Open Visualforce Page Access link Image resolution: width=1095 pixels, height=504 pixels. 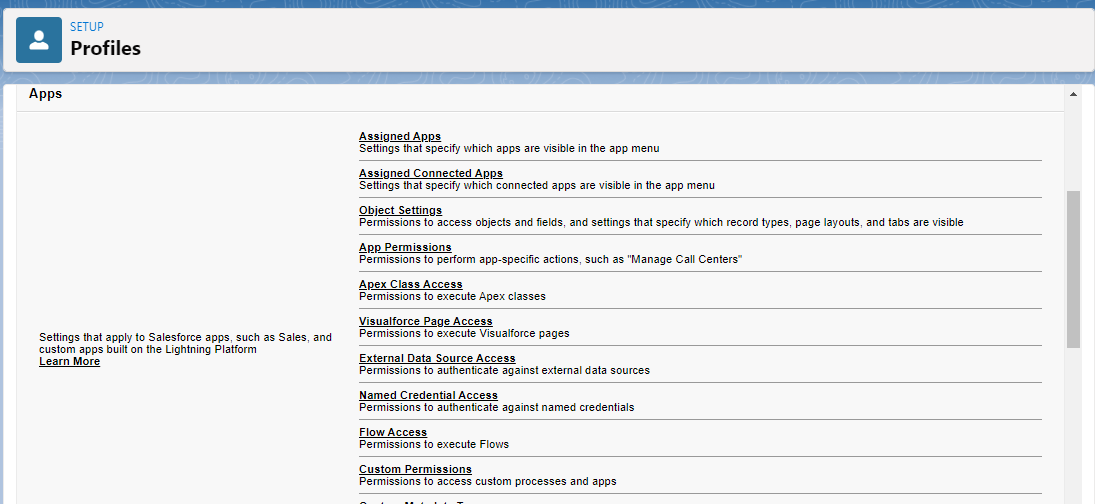[426, 321]
